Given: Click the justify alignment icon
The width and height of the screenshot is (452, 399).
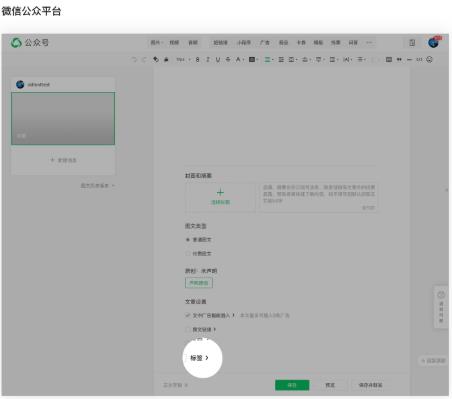Looking at the screenshot, I should coord(281,60).
